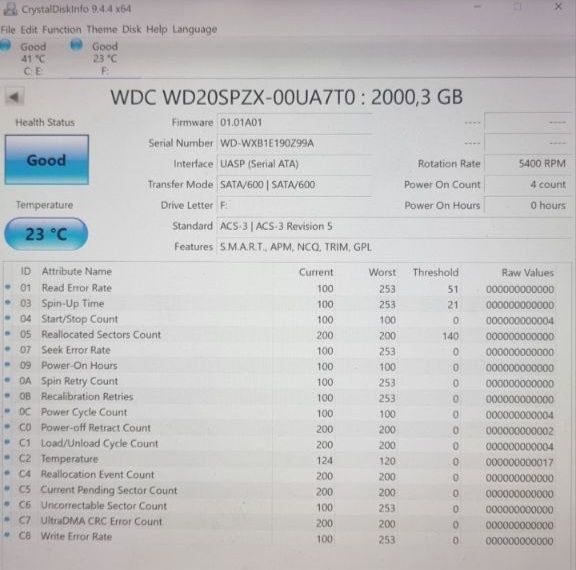This screenshot has height=570, width=576.
Task: Select the Read Error Rate attribute name
Action: [76, 288]
